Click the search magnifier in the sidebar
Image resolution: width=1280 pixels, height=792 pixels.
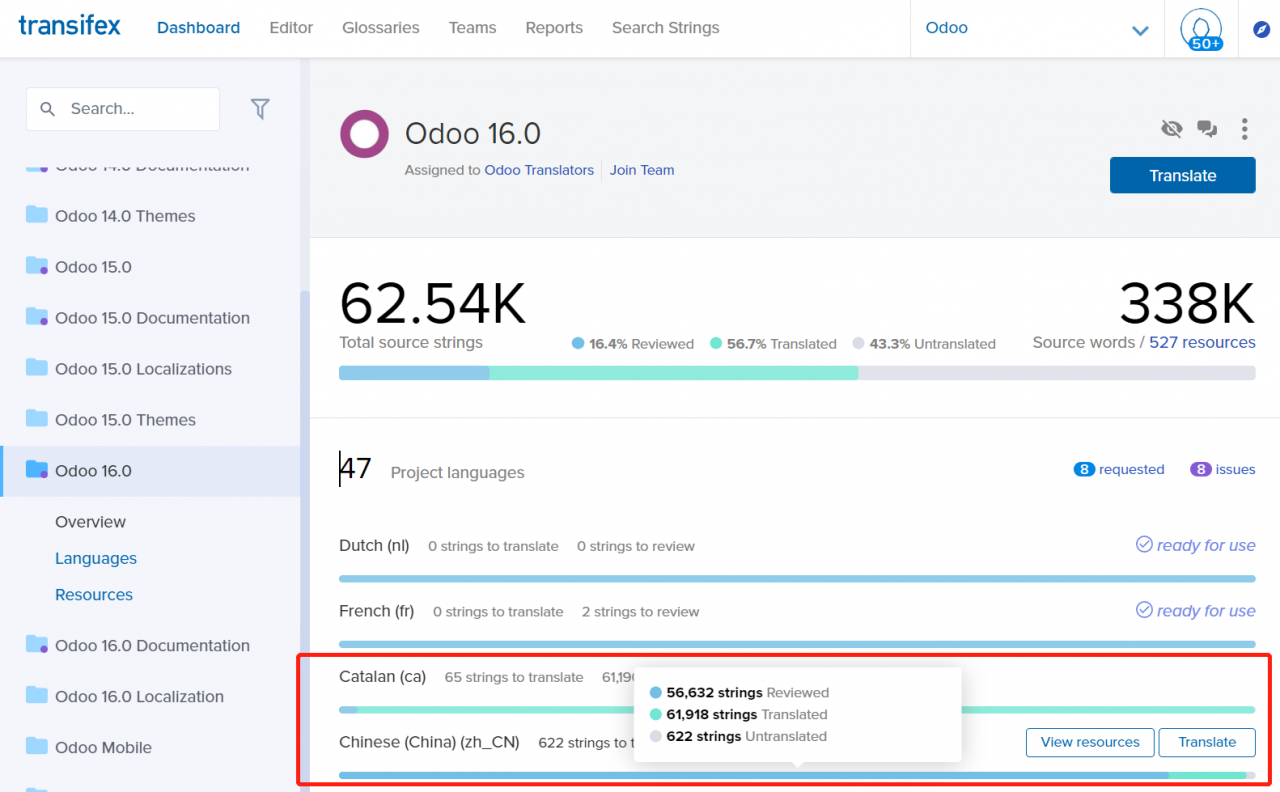click(x=47, y=108)
